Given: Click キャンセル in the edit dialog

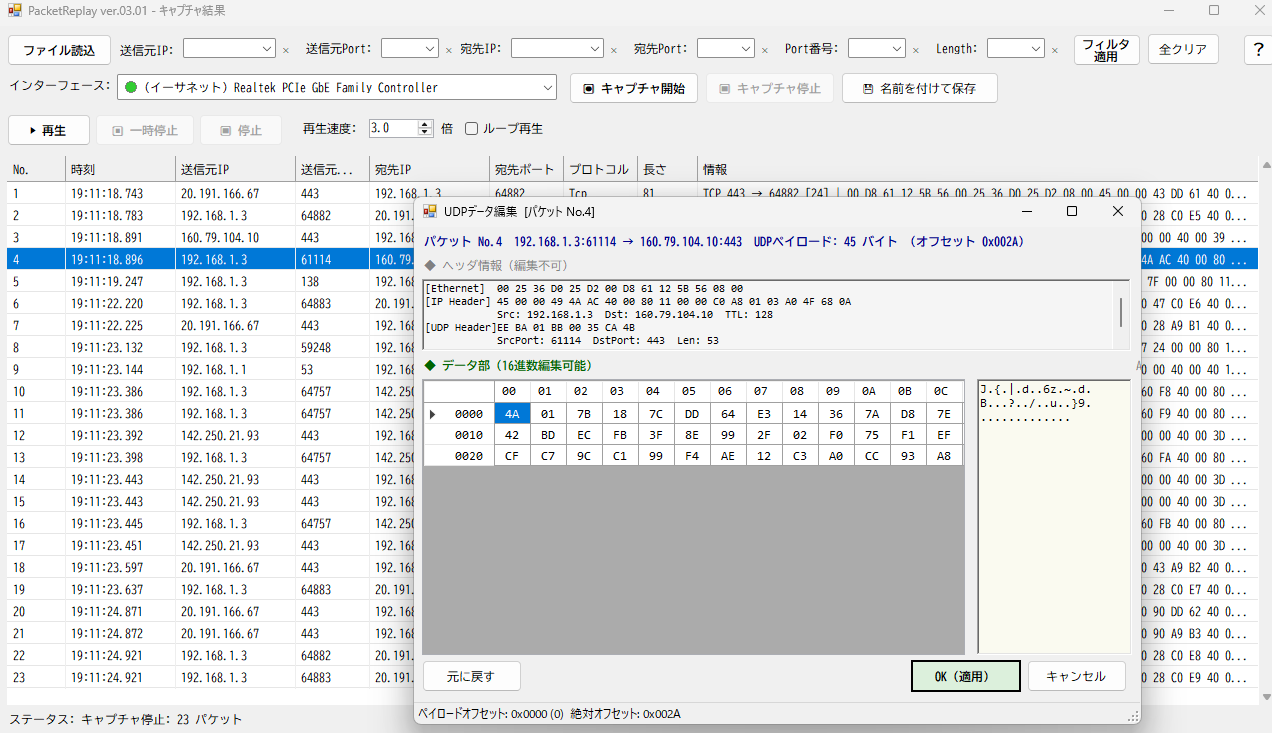Looking at the screenshot, I should (x=1077, y=676).
